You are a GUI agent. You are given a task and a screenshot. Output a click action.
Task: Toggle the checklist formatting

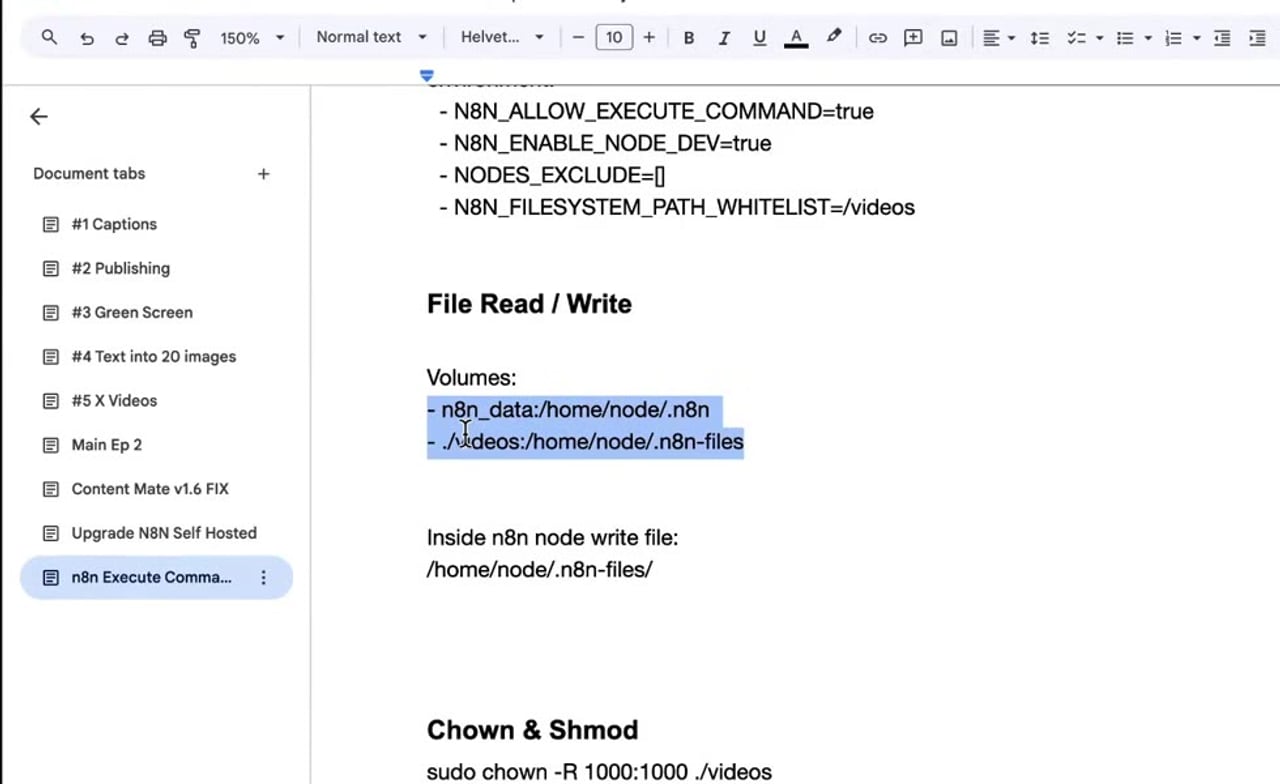point(1076,38)
